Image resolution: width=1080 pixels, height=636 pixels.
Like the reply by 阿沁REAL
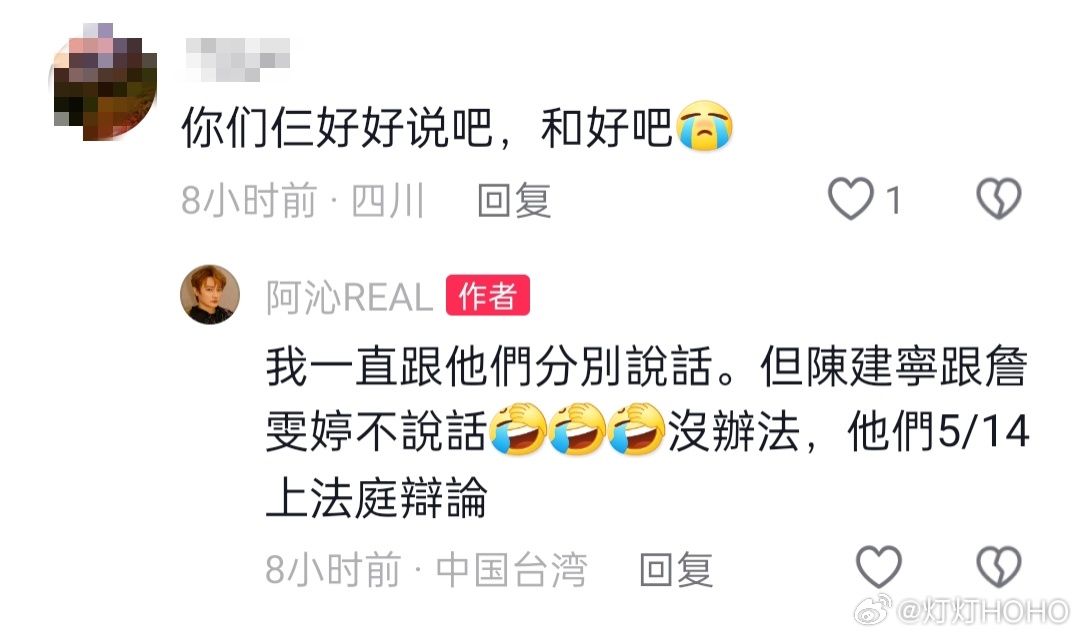[878, 567]
